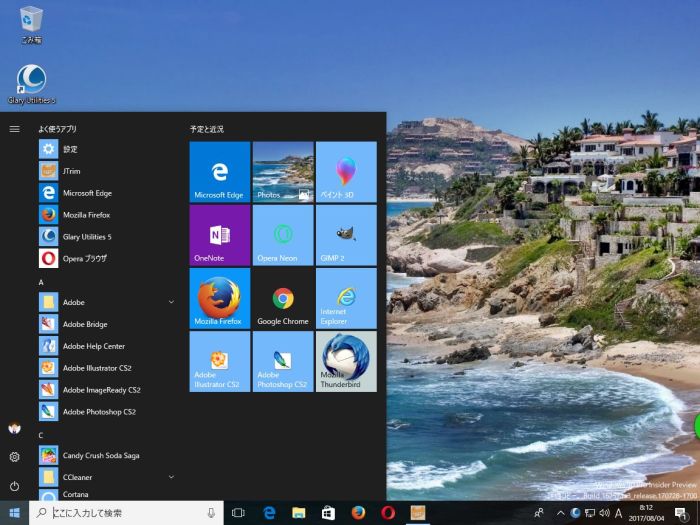Image resolution: width=700 pixels, height=525 pixels.
Task: Launch the Mozilla Thunderbird tile
Action: (346, 361)
